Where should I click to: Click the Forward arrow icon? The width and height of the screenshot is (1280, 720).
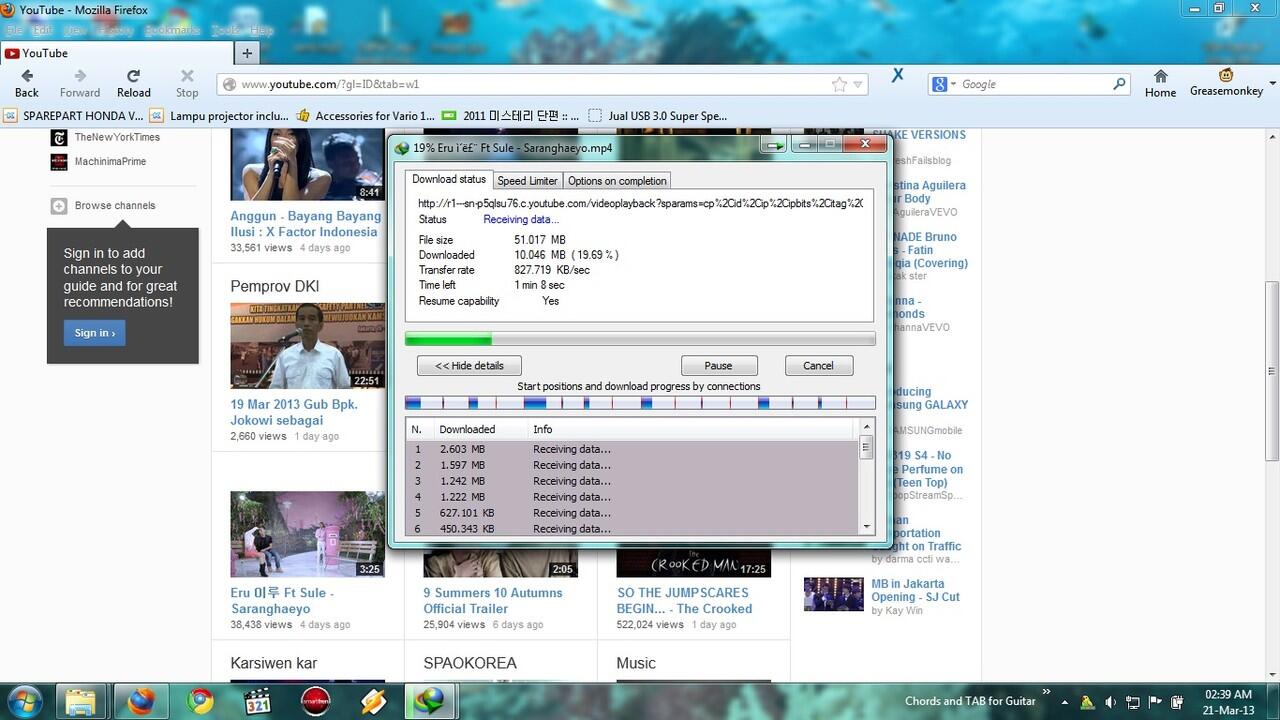click(80, 76)
